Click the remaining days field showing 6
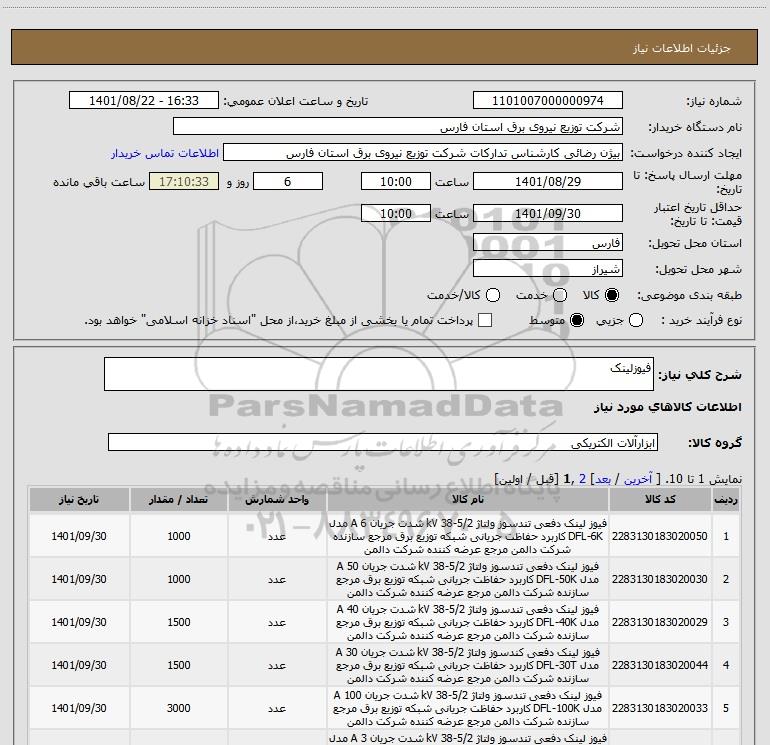Screen dimensions: 770x745 click(288, 181)
